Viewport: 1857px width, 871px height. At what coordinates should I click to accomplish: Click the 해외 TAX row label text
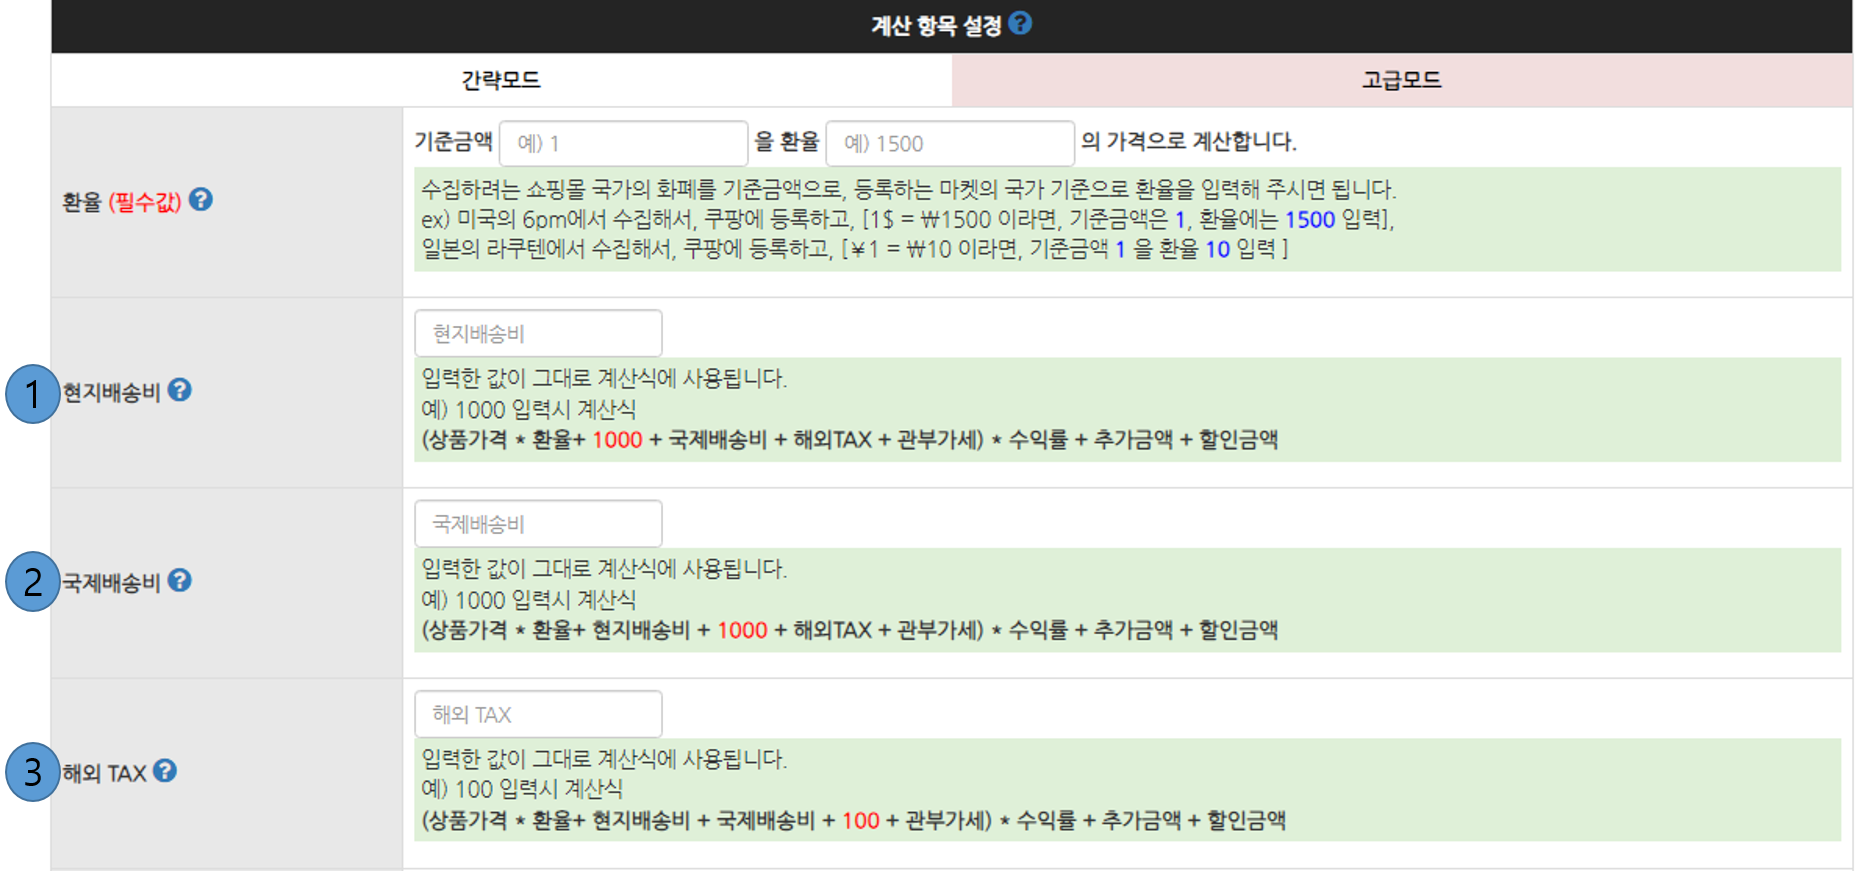click(104, 773)
